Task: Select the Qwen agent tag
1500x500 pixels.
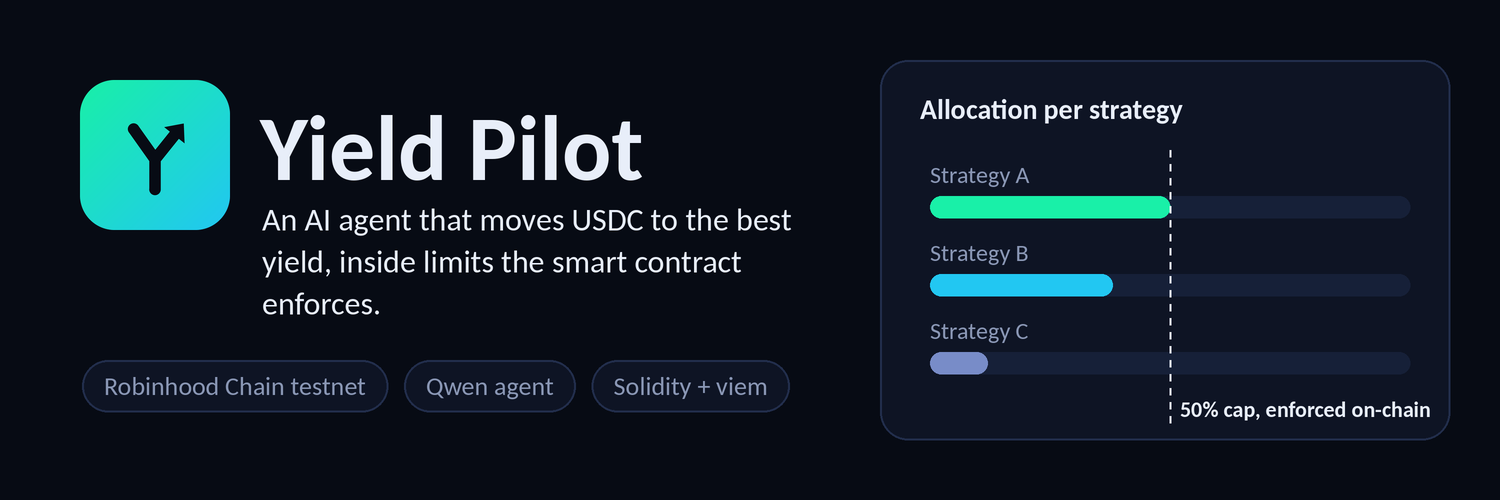Action: coord(490,386)
